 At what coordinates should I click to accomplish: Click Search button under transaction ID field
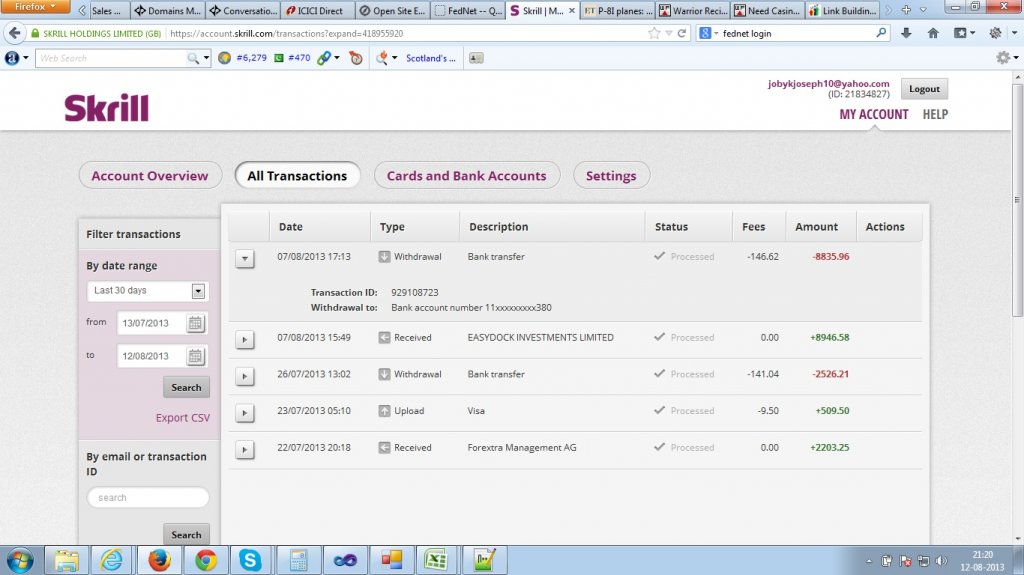pyautogui.click(x=186, y=534)
